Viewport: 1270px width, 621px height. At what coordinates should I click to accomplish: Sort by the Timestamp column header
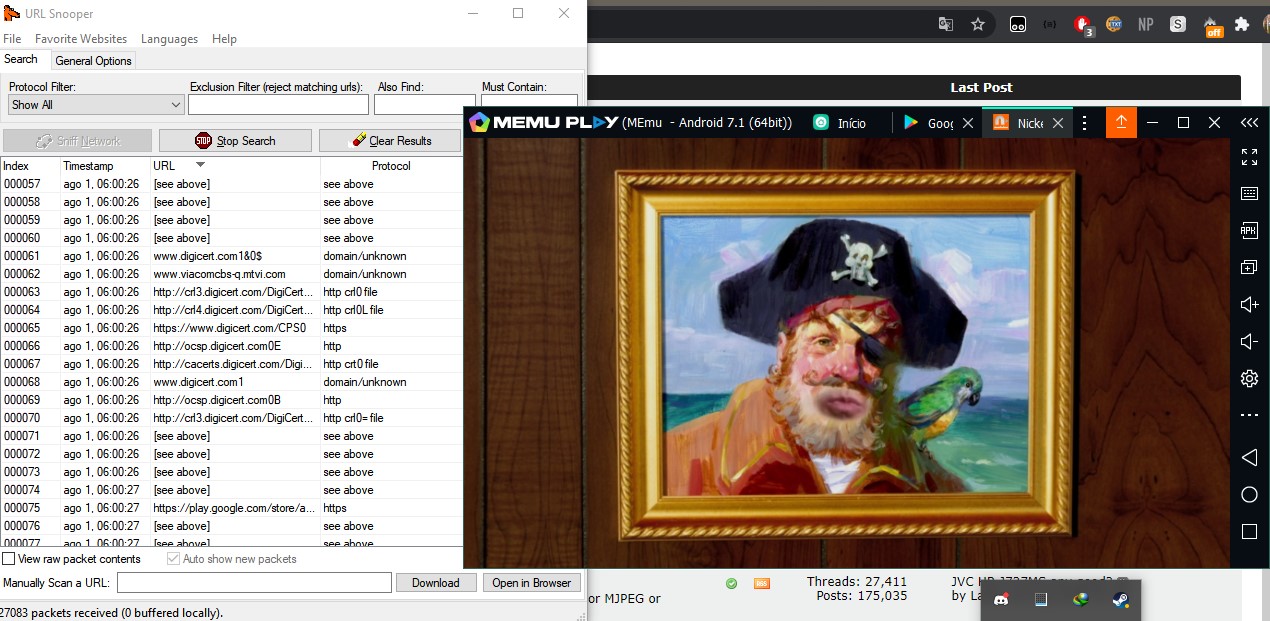click(x=105, y=166)
